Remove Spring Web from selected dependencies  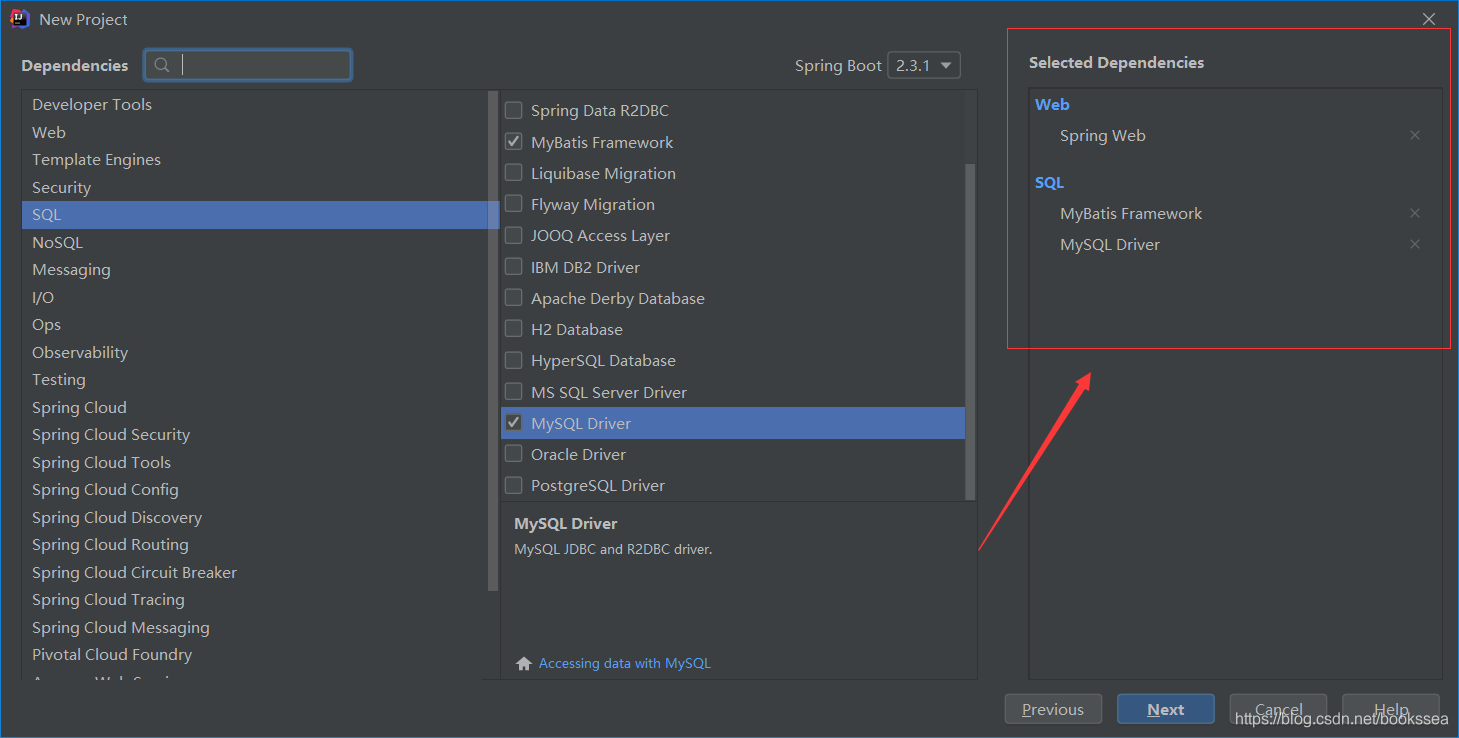click(x=1415, y=135)
